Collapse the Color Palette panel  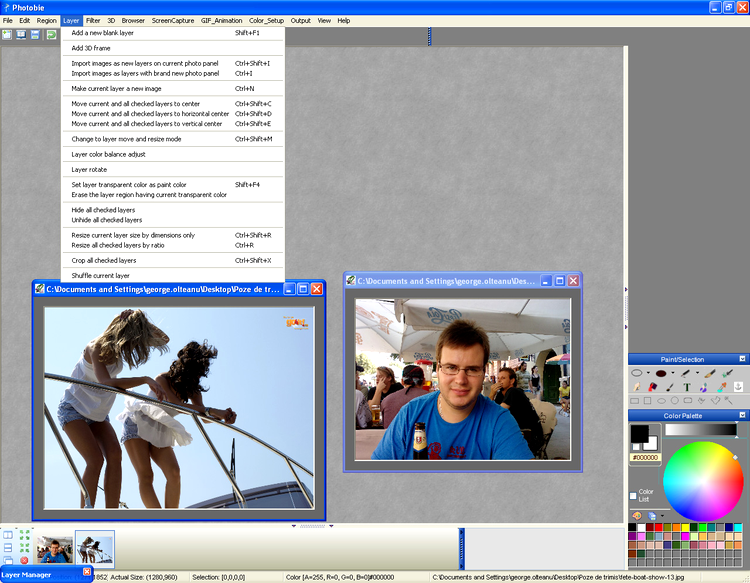742,415
